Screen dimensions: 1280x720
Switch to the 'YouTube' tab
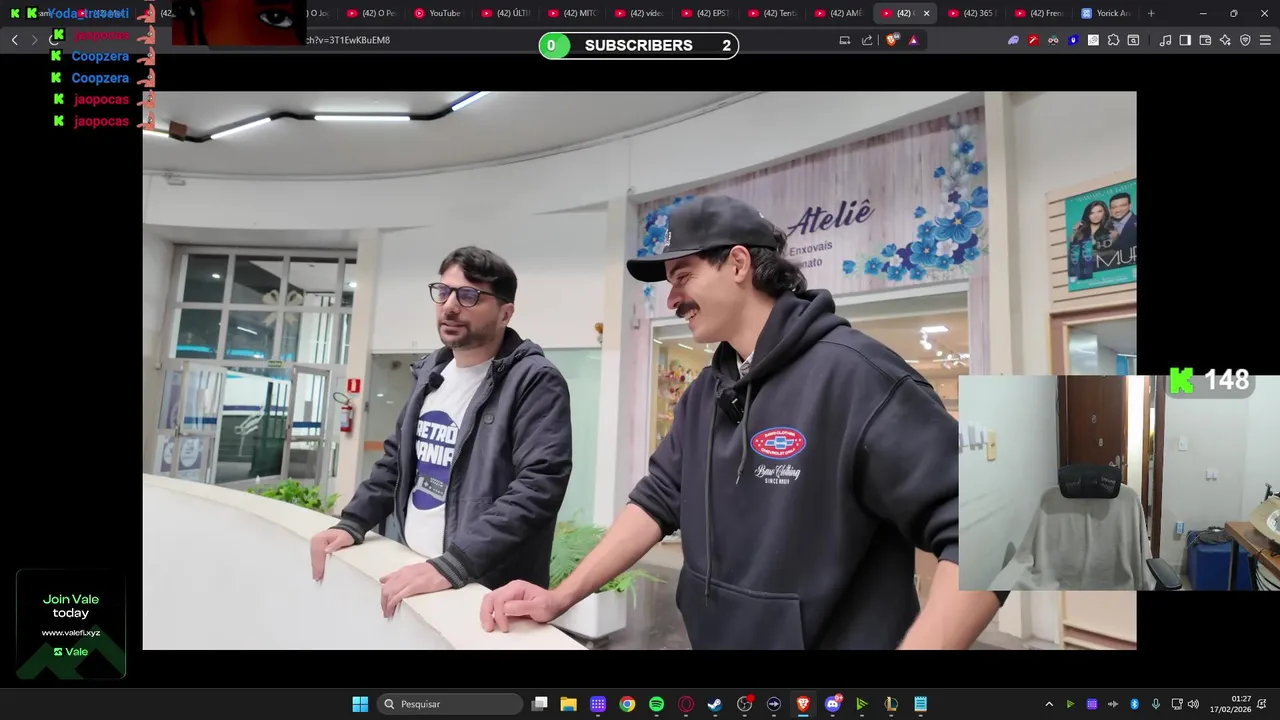[438, 13]
